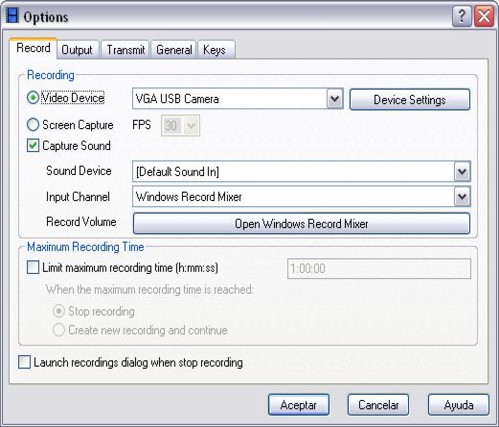
Task: Click the question mark help icon
Action: click(x=462, y=16)
